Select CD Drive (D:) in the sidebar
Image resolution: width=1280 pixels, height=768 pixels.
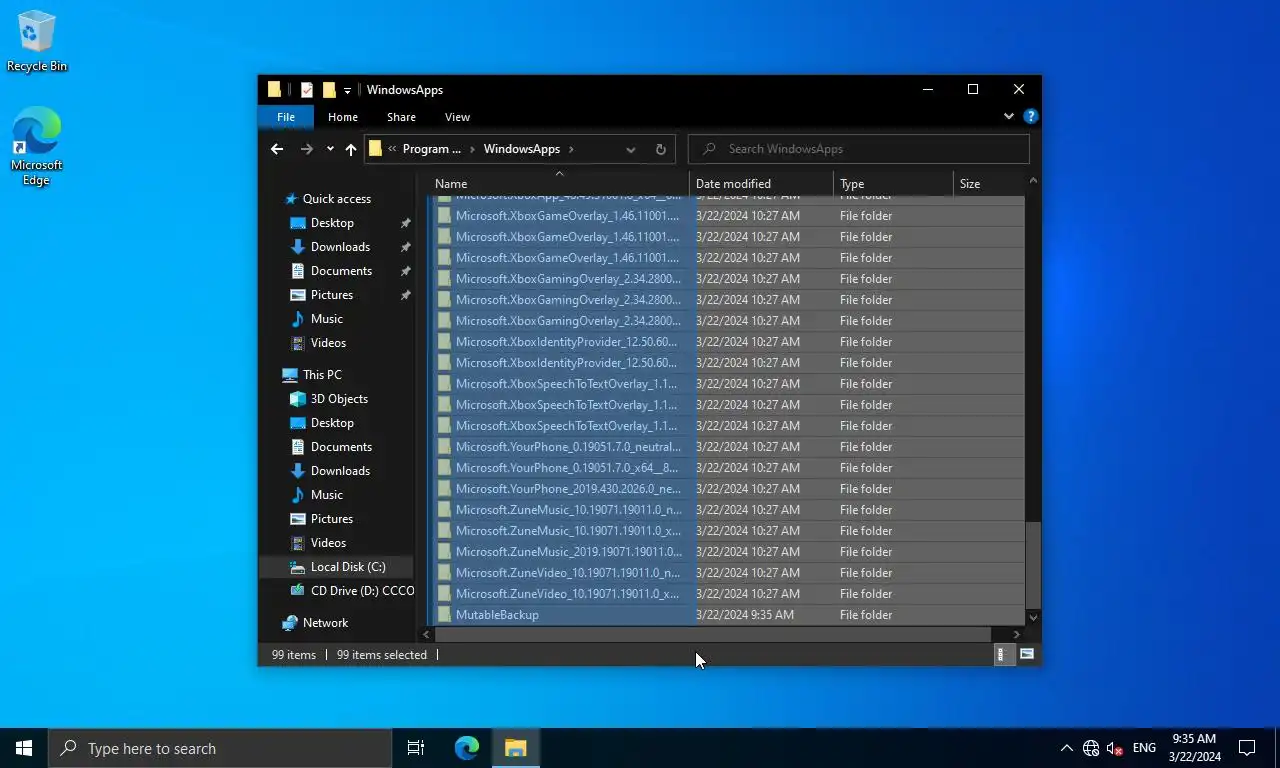pyautogui.click(x=351, y=591)
